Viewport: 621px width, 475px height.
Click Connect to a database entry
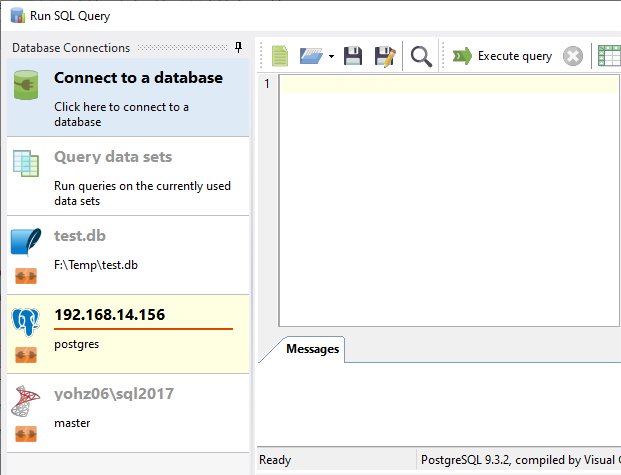128,97
